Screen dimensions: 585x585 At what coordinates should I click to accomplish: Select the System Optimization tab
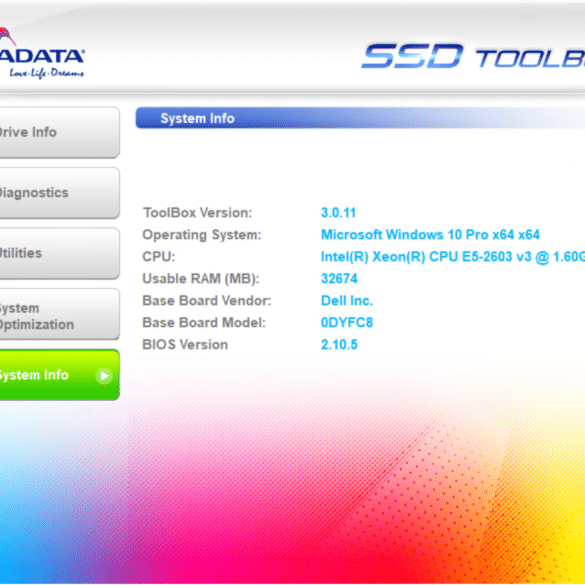pyautogui.click(x=59, y=314)
